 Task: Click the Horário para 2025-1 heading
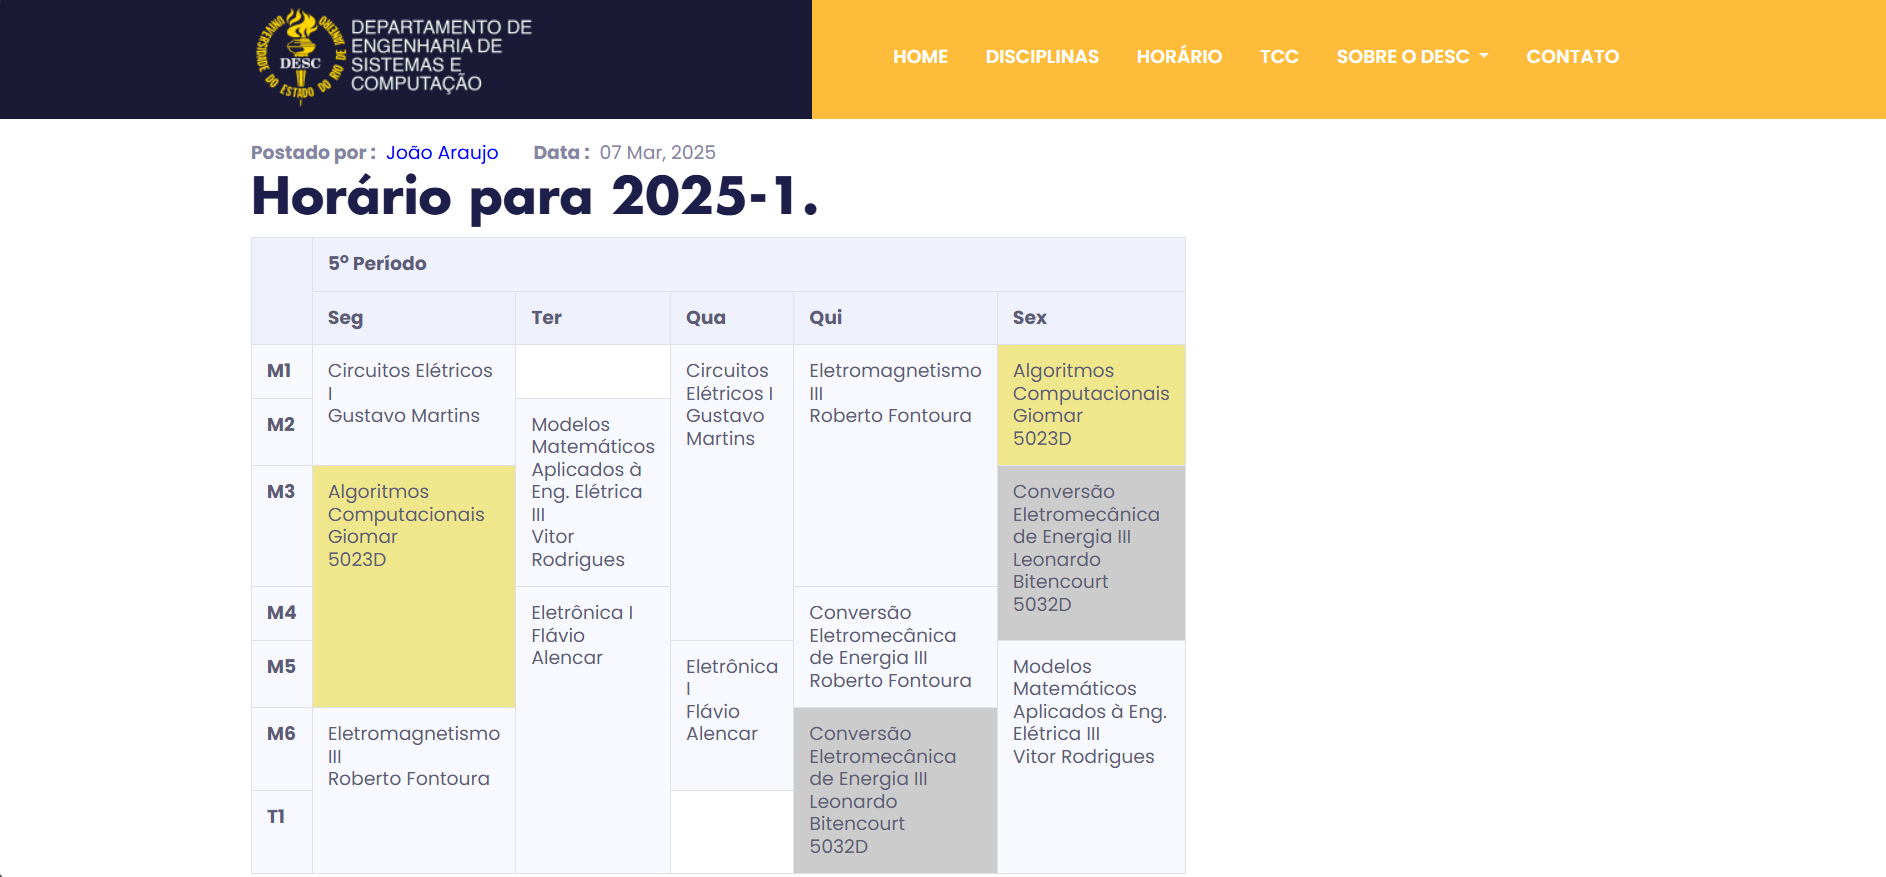coord(535,196)
